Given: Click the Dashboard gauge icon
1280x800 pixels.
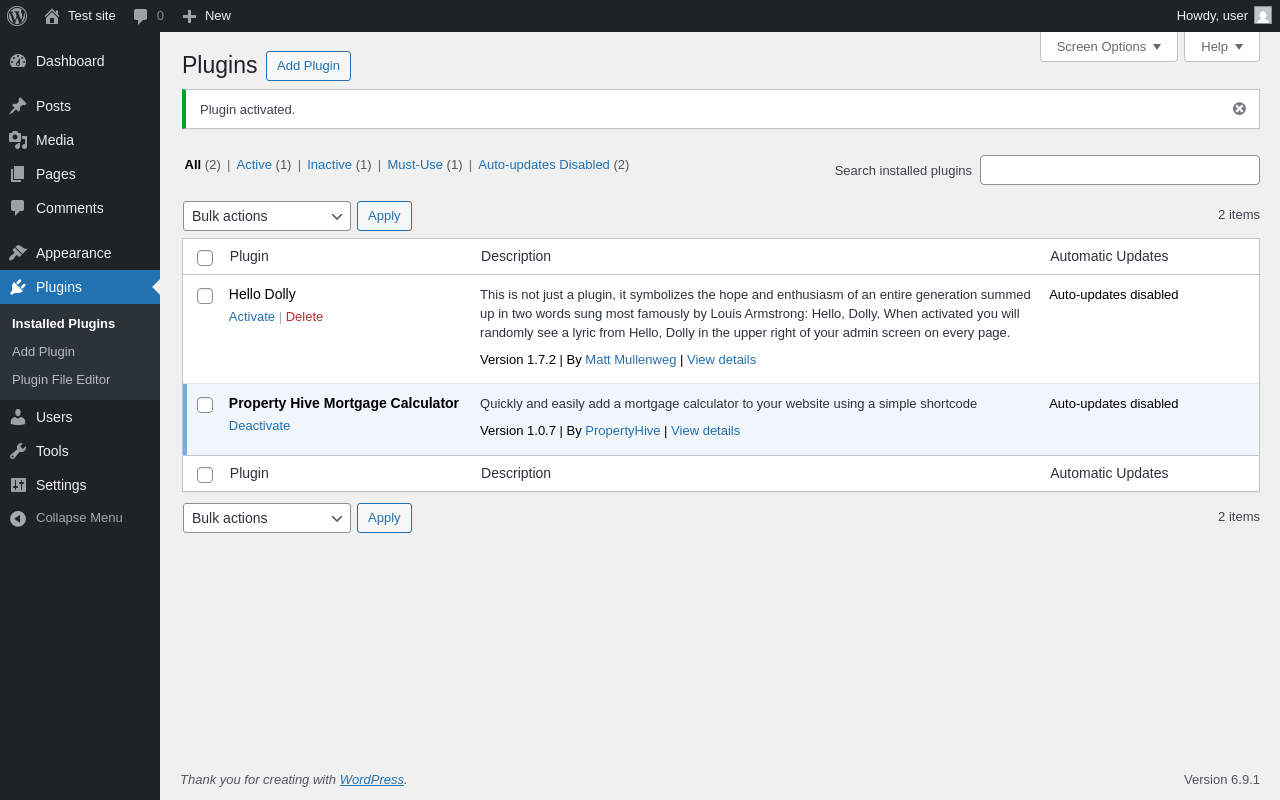Looking at the screenshot, I should pyautogui.click(x=18, y=61).
